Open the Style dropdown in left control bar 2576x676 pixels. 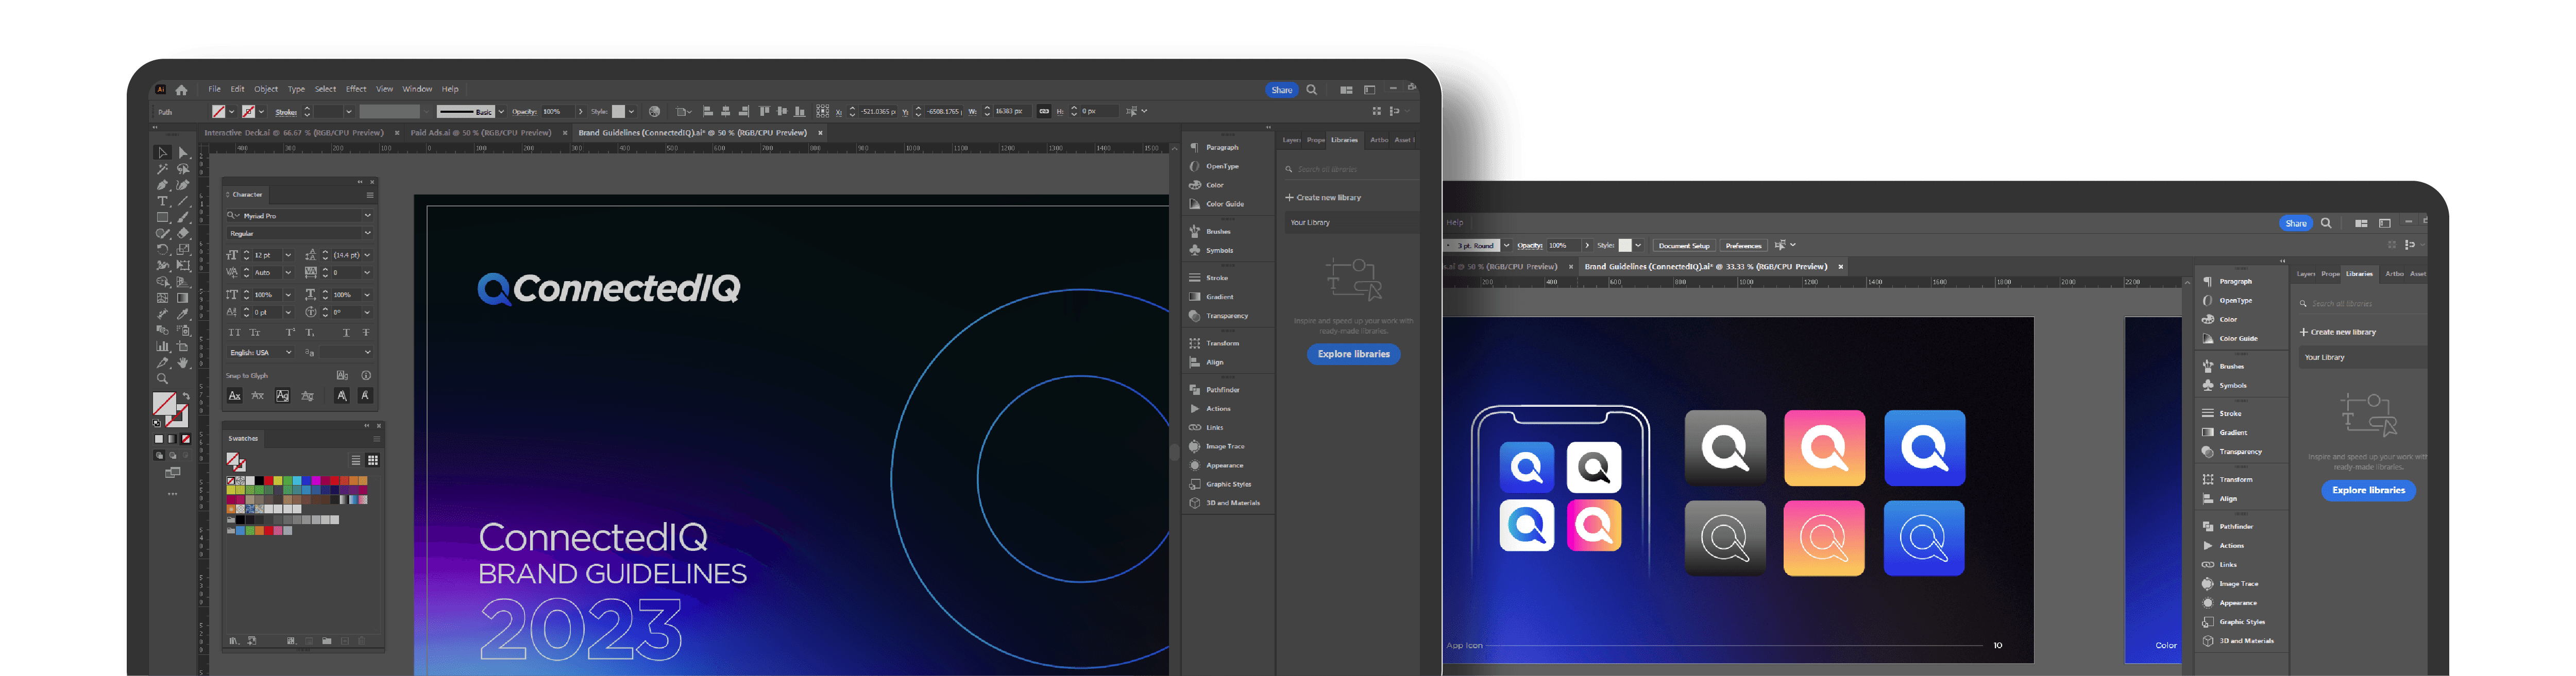[x=631, y=111]
